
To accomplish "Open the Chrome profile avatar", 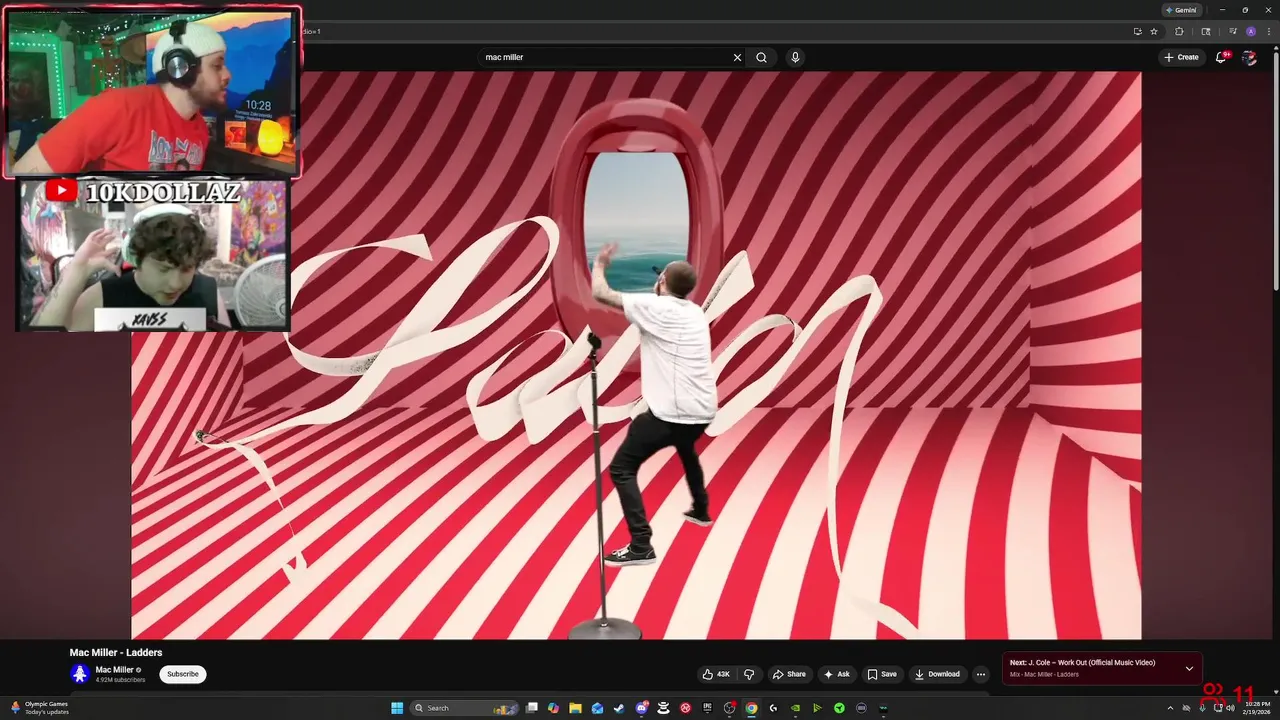I will pos(1251,31).
